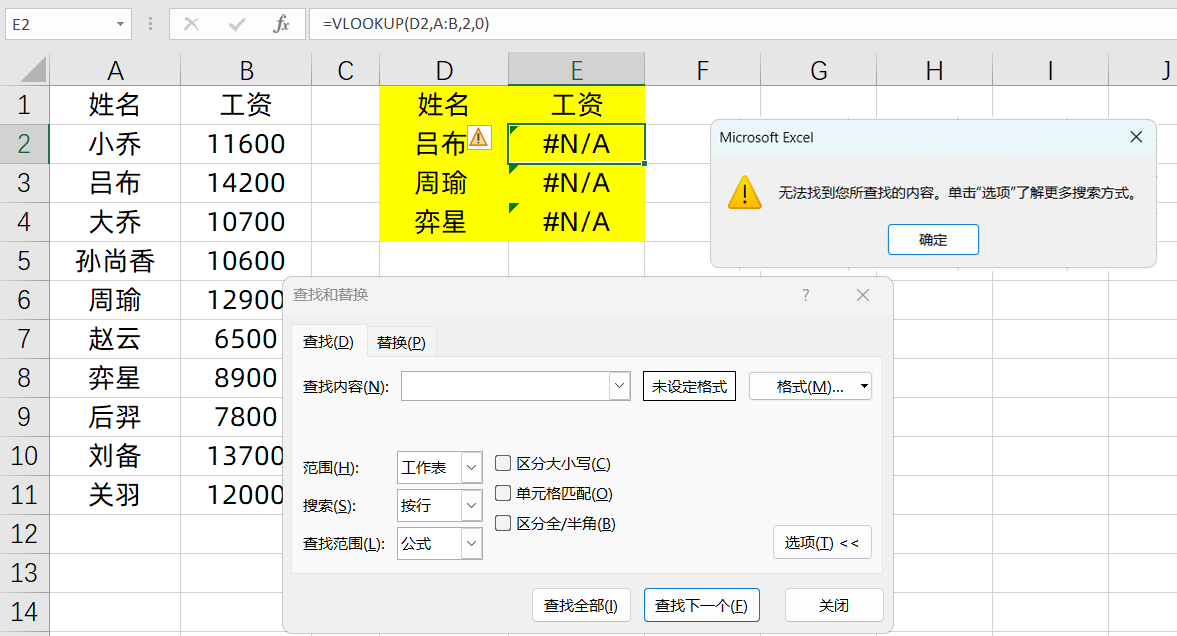Select the 姓名 header in cell A1
The width and height of the screenshot is (1177, 636).
coord(115,104)
